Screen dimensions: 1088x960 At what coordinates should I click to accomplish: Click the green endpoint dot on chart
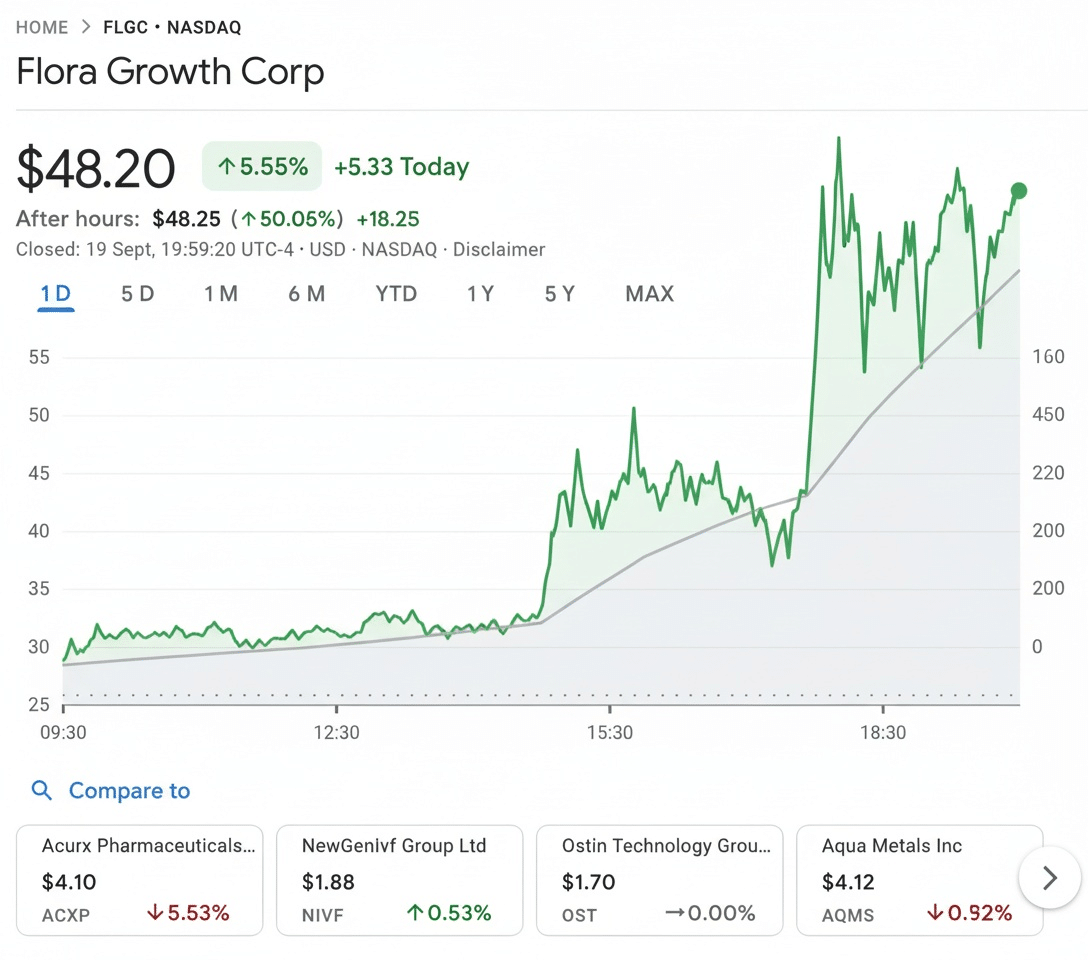[x=1019, y=191]
